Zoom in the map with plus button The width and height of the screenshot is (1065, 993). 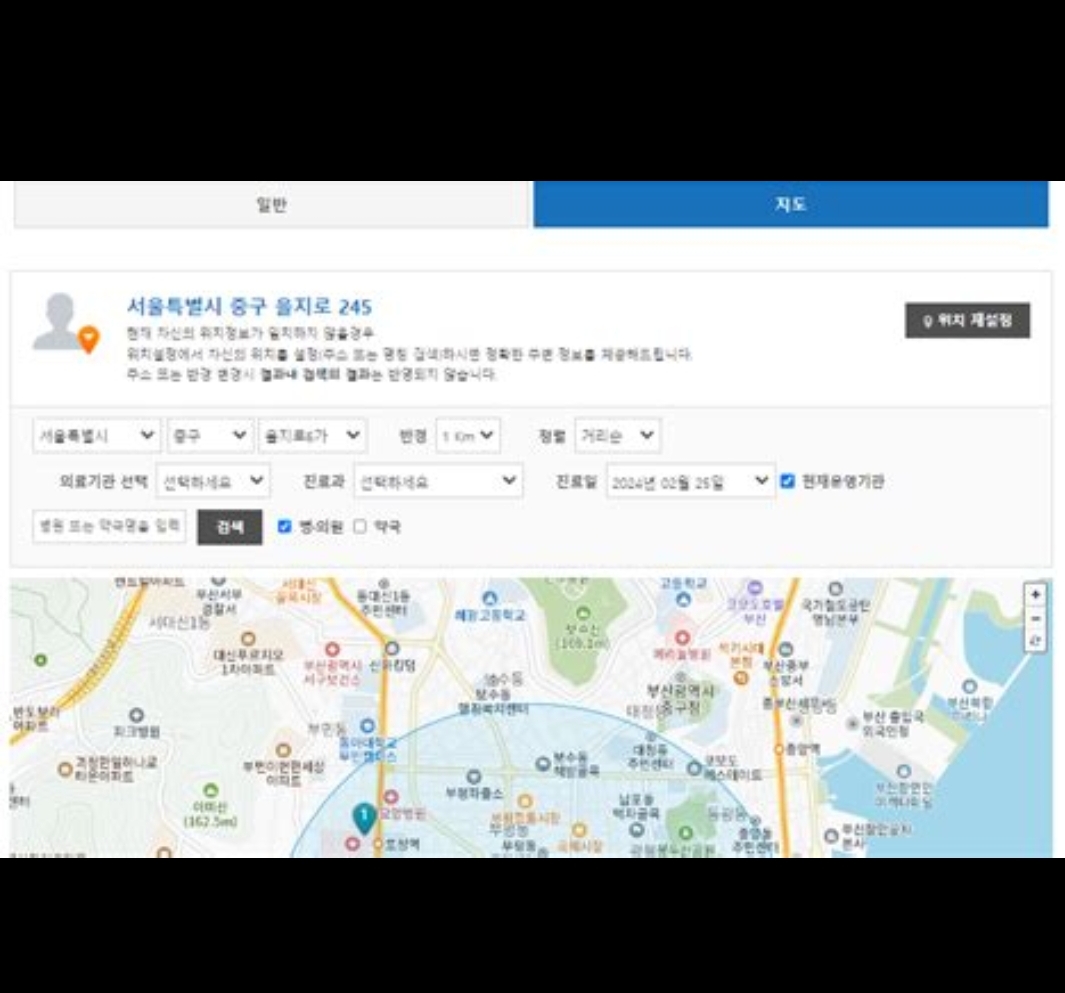pyautogui.click(x=1035, y=595)
